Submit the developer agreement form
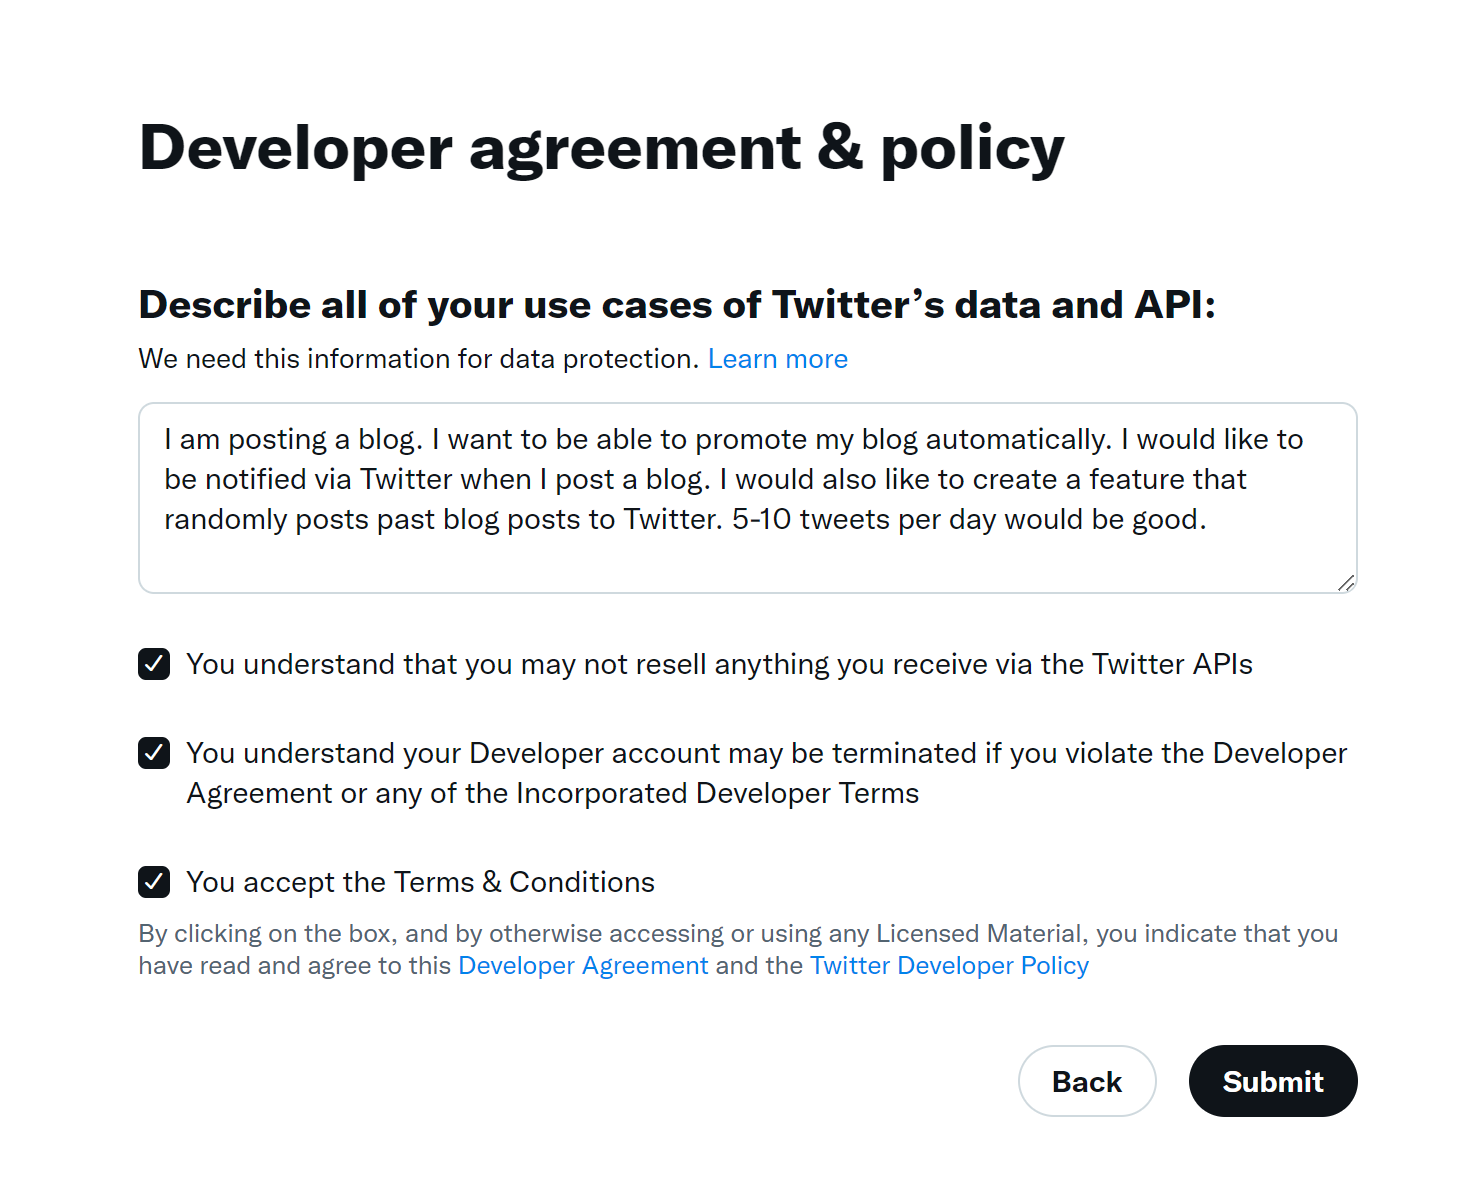Screen dimensions: 1463x1187 [x=1272, y=1081]
